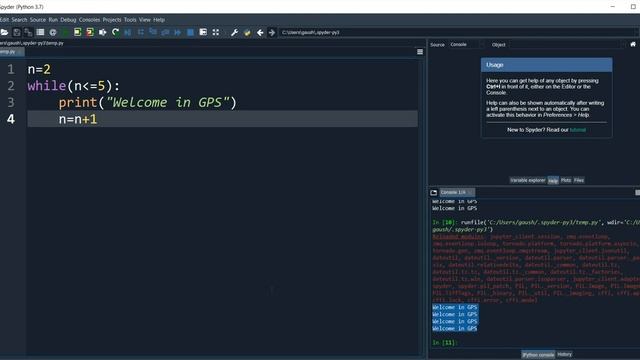Image resolution: width=640 pixels, height=360 pixels.
Task: Go forward with the right arrow icon
Action: pyautogui.click(x=272, y=32)
